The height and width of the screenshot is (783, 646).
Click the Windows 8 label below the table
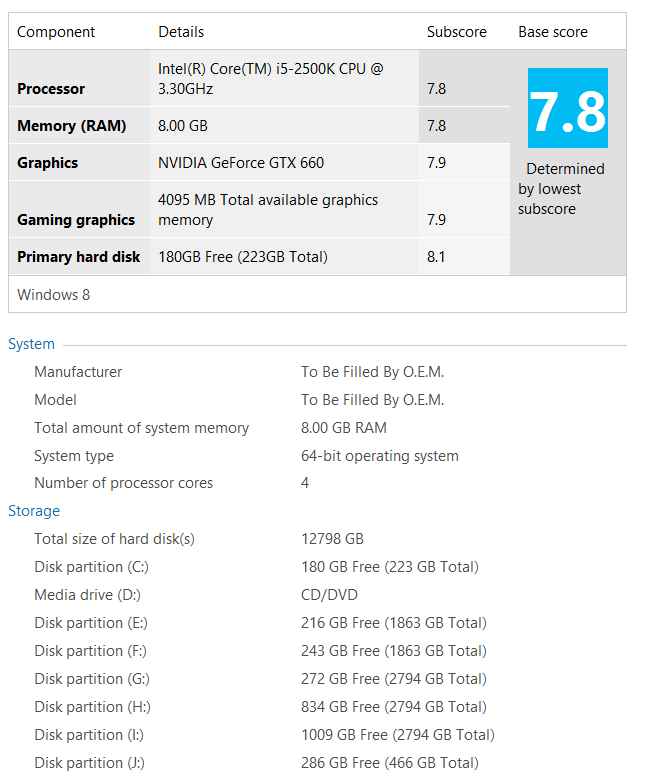(53, 295)
